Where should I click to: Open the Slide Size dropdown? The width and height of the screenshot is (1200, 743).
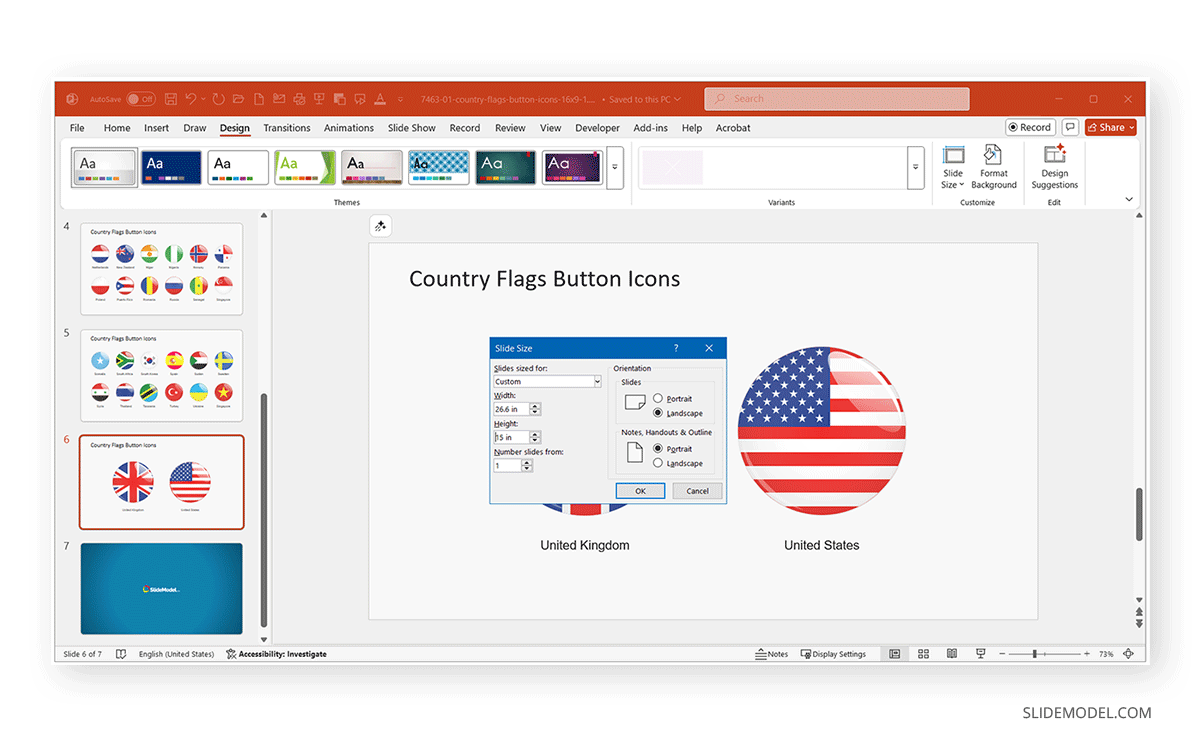tap(952, 168)
